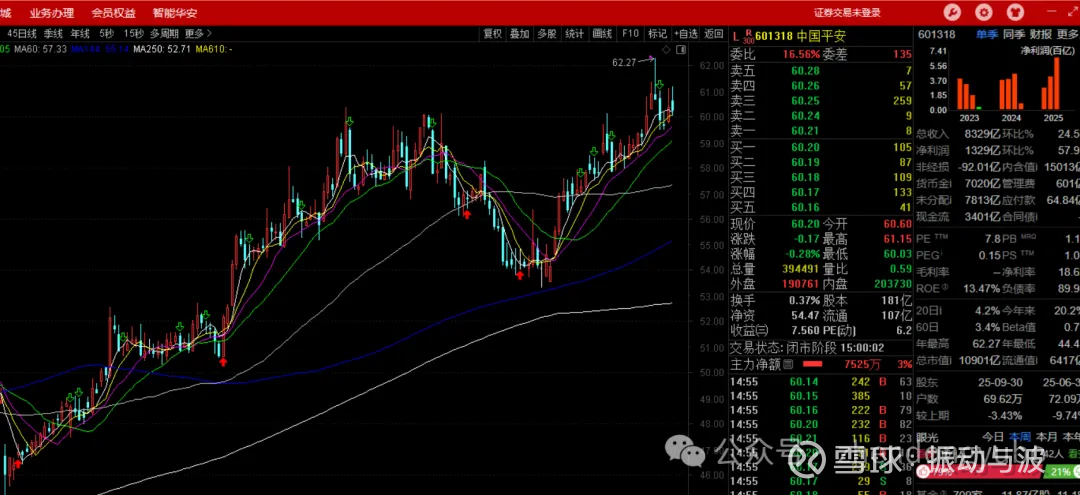
Task: Click the 卖三 price 60.25
Action: pos(805,101)
